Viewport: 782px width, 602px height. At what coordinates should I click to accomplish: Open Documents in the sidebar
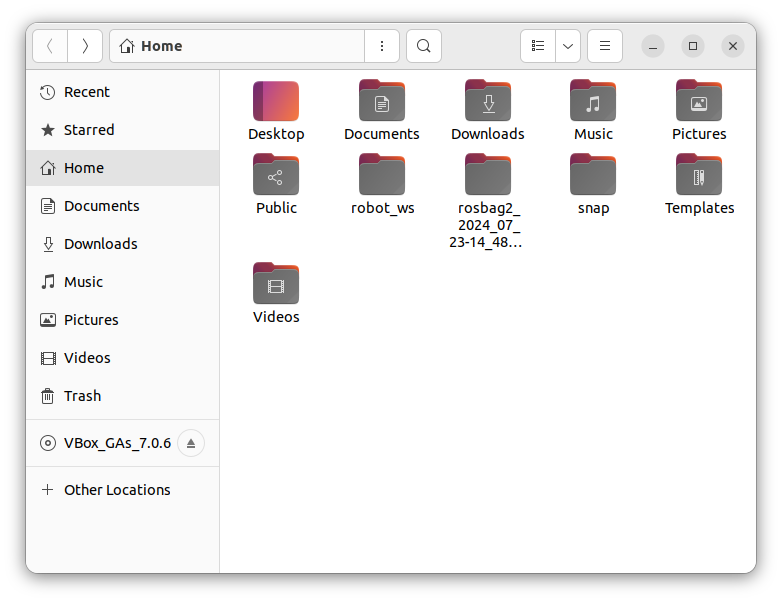123,206
